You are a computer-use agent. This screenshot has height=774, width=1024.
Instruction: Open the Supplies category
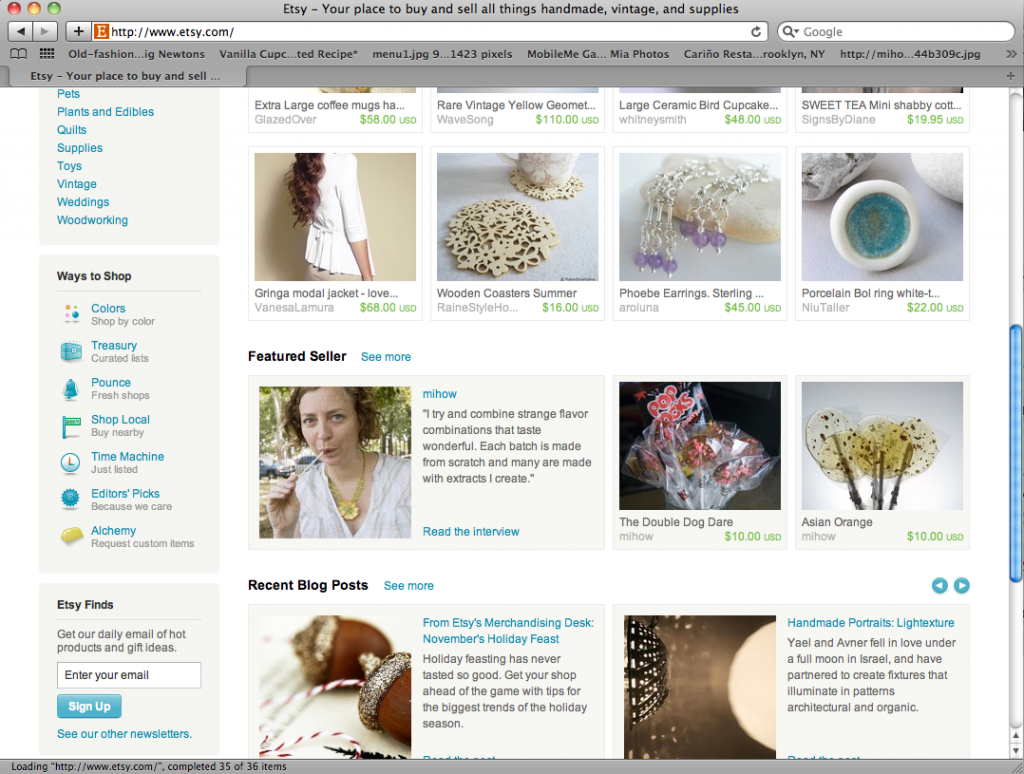click(80, 148)
